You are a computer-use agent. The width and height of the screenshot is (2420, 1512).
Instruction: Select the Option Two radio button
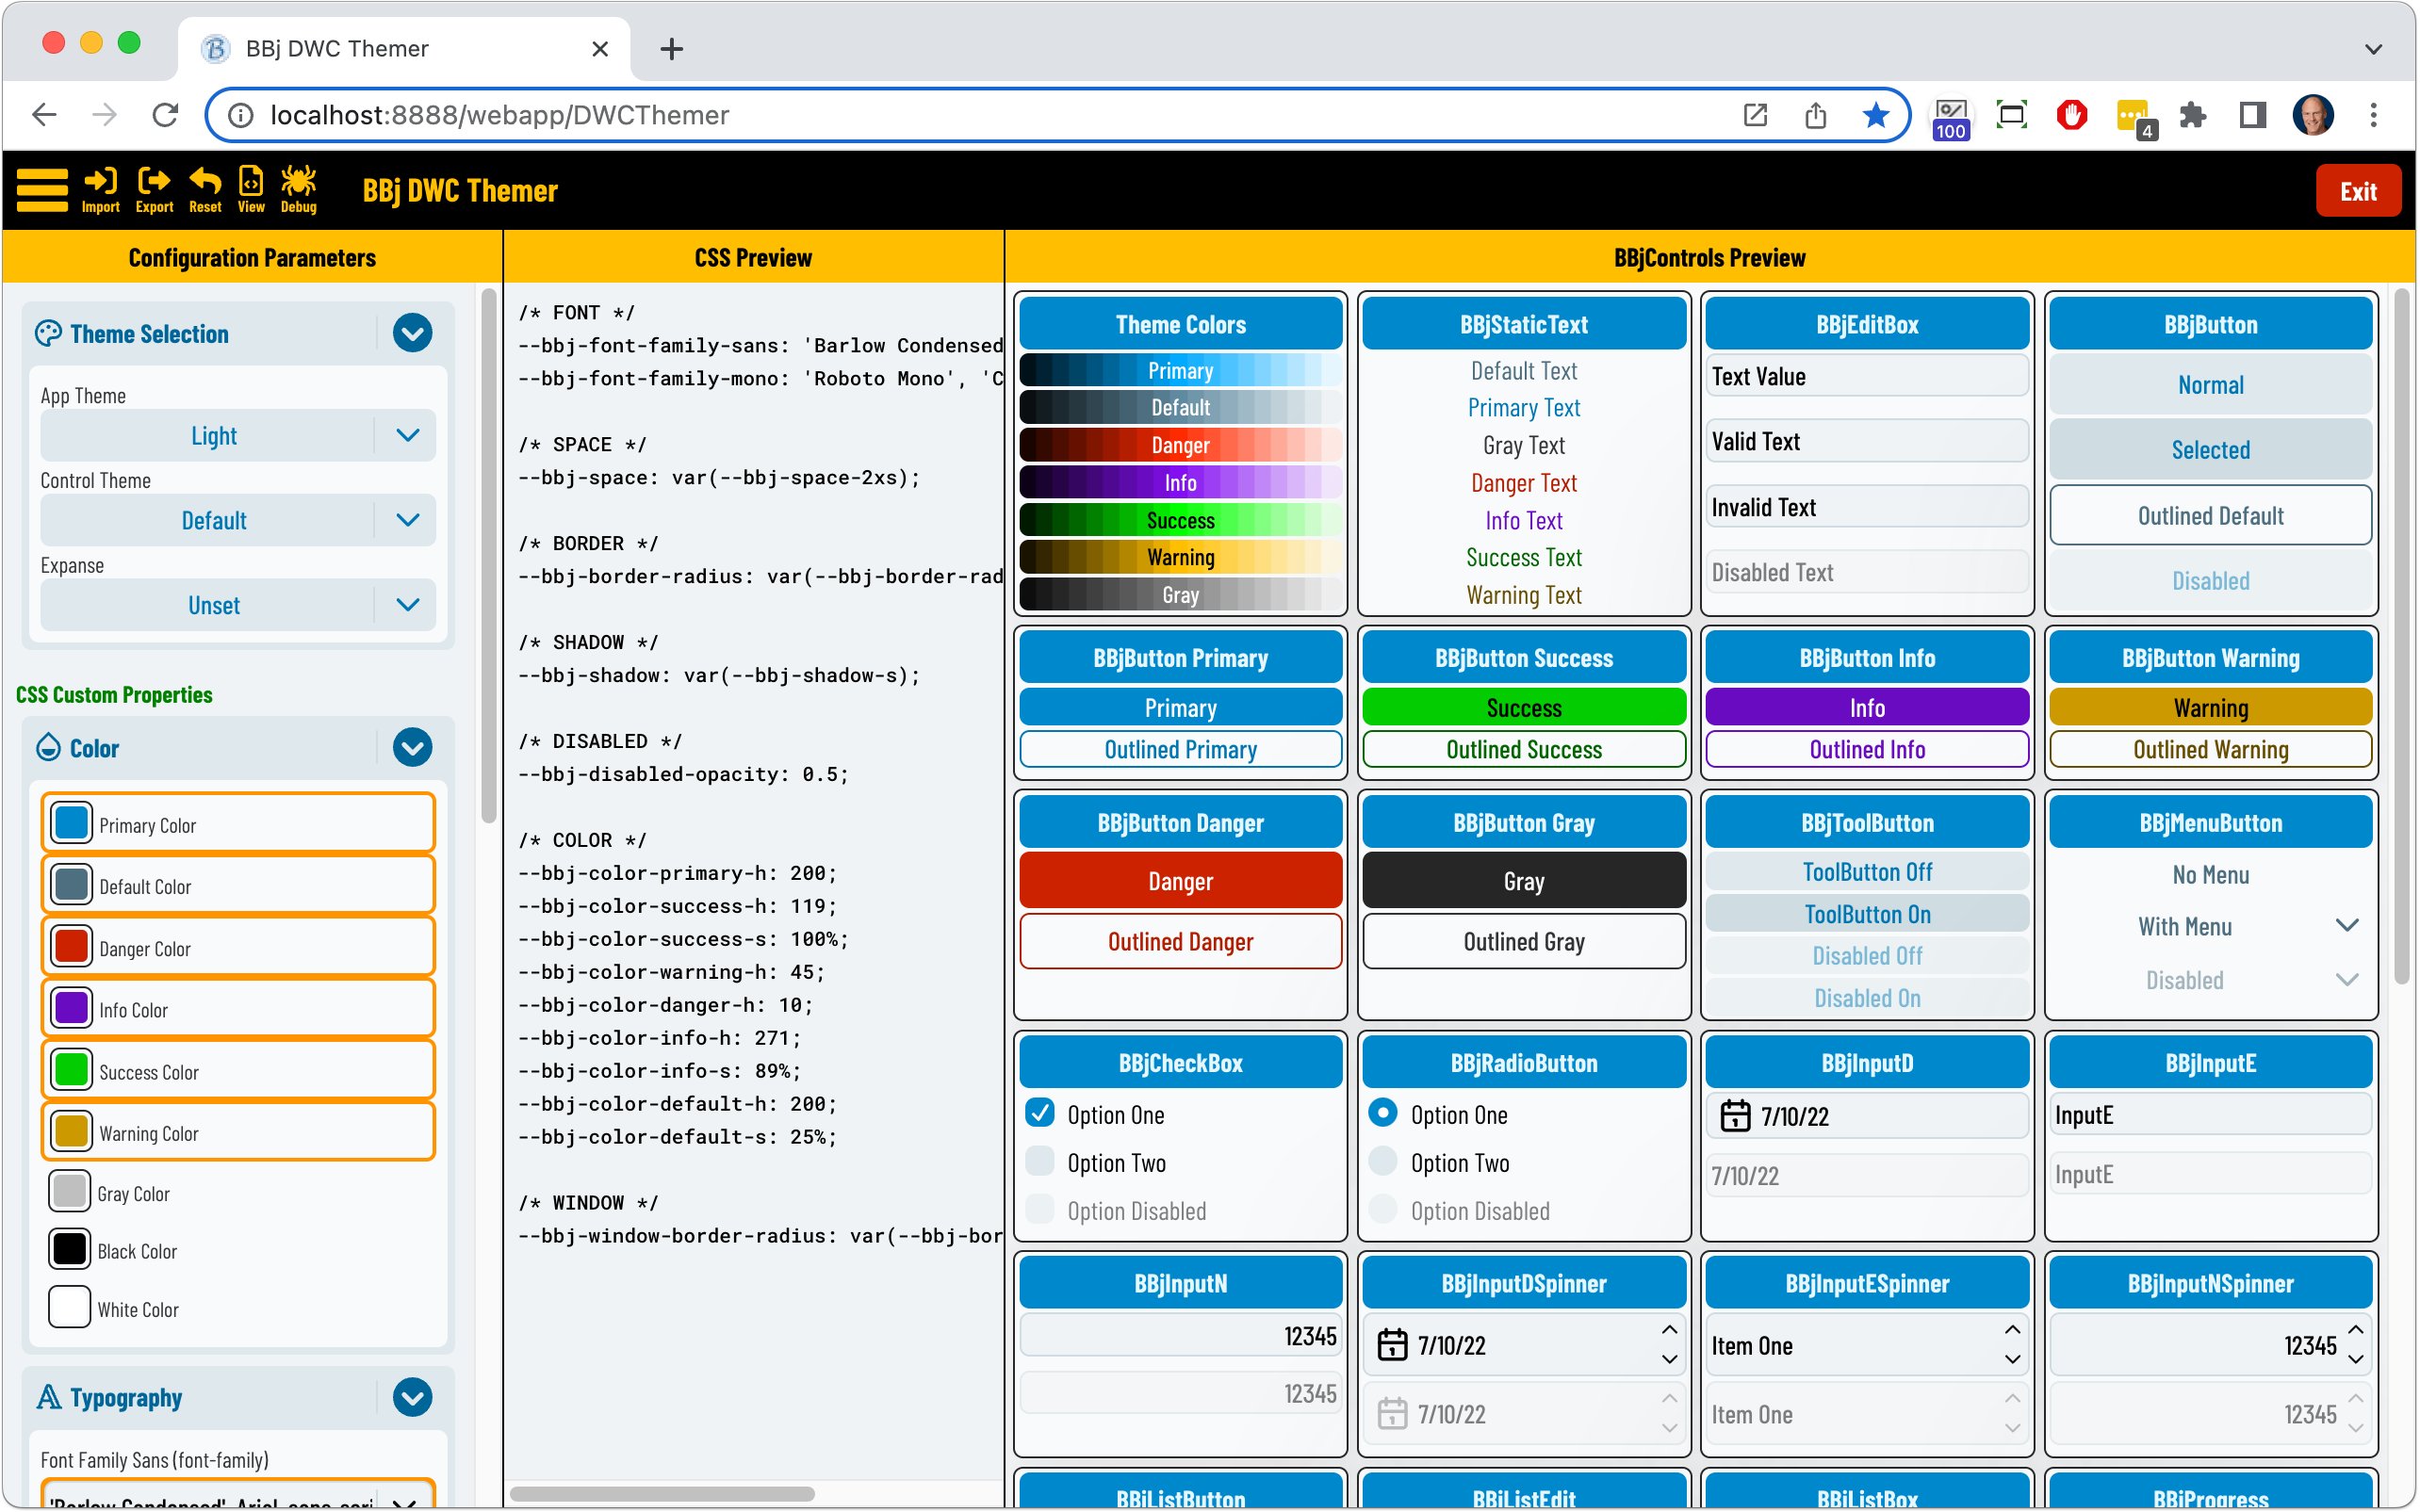click(x=1383, y=1161)
